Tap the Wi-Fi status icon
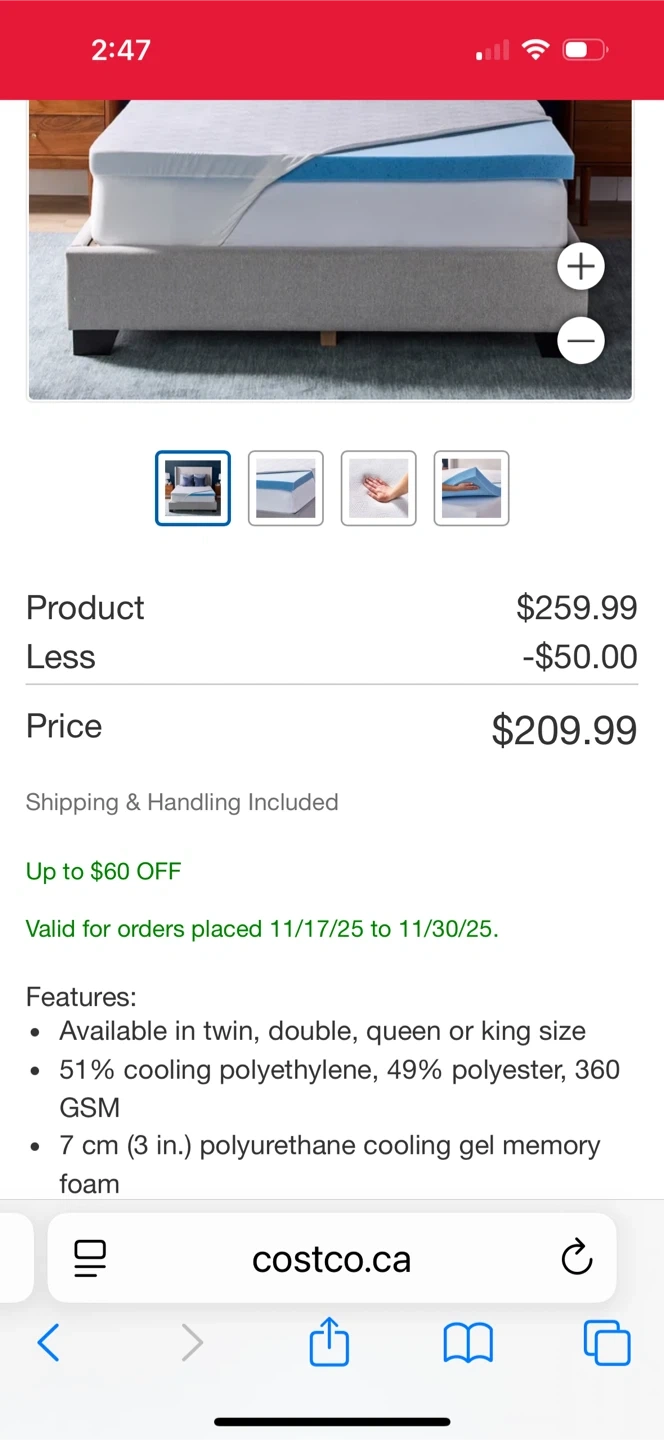The image size is (664, 1440). coord(537,50)
